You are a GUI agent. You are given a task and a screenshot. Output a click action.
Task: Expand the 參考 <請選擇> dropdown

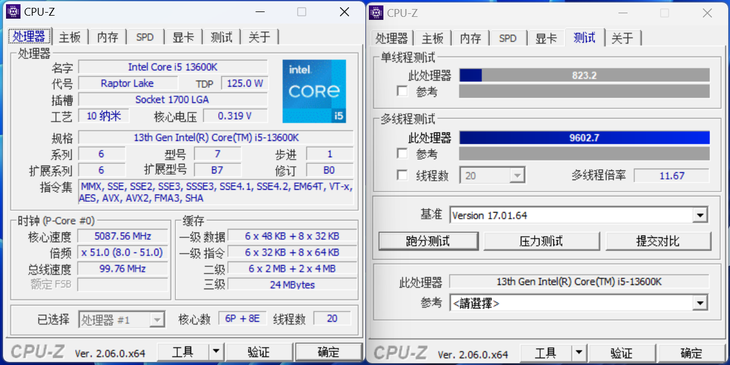(700, 303)
